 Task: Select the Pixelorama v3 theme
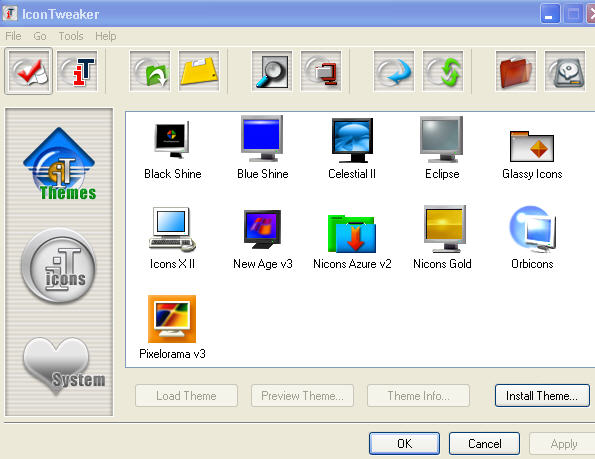point(172,328)
